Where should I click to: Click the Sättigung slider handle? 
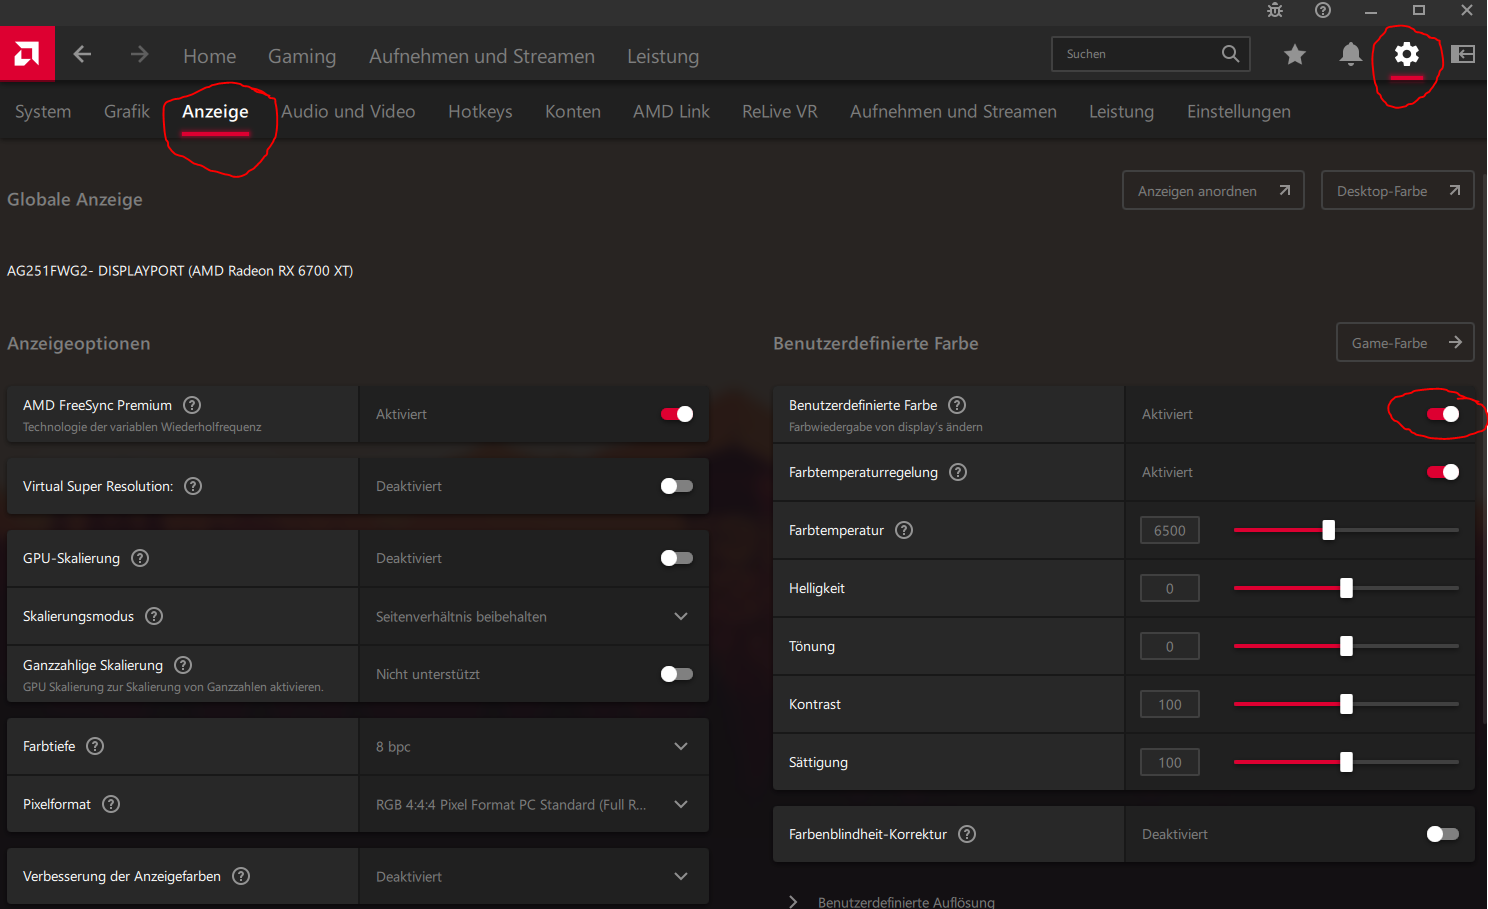tap(1346, 762)
